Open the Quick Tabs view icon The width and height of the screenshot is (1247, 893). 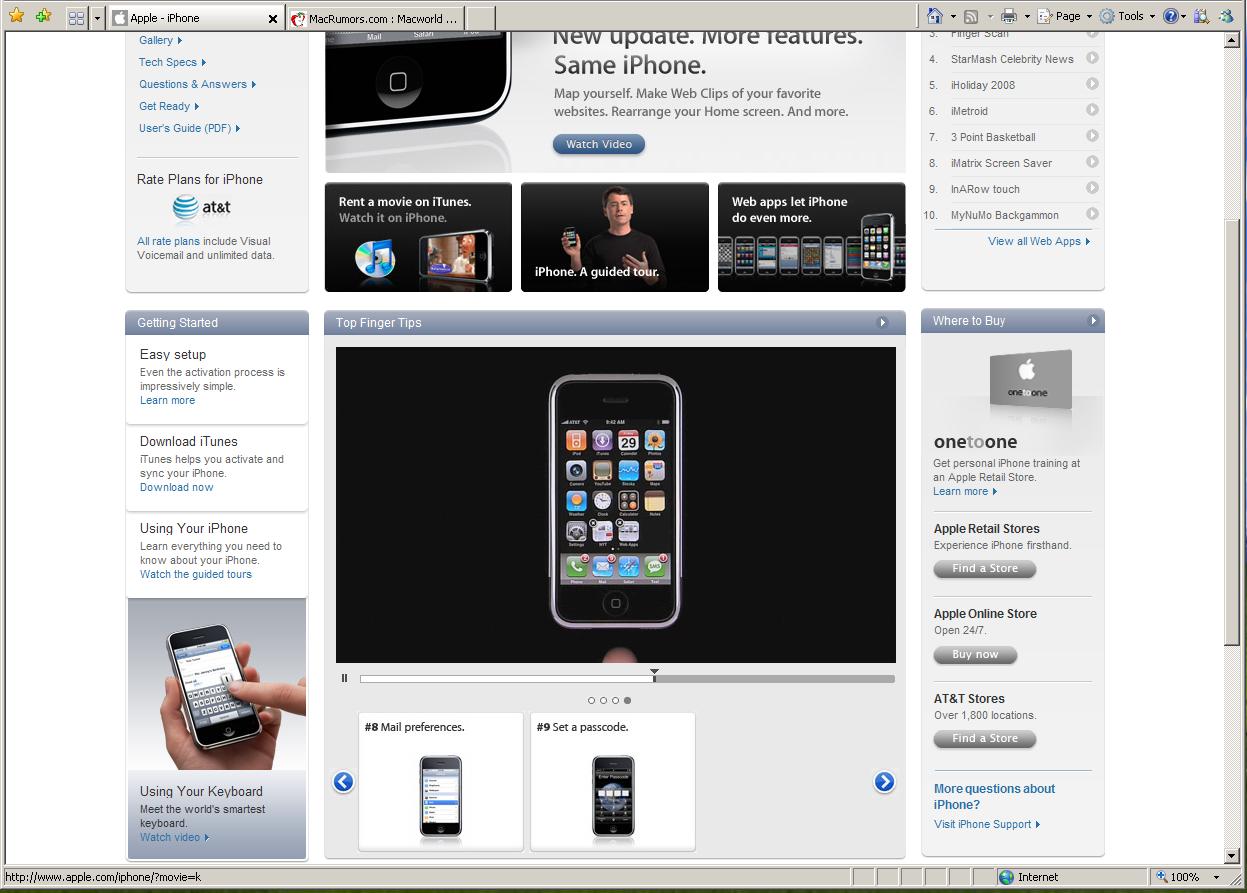(76, 17)
